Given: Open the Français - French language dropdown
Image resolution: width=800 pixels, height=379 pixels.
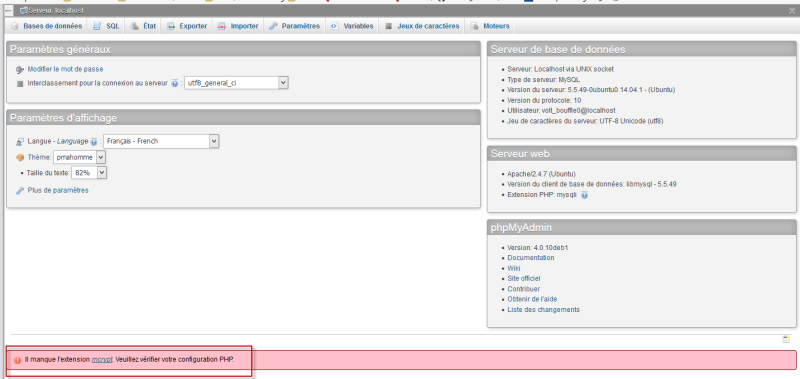Looking at the screenshot, I should tap(161, 141).
